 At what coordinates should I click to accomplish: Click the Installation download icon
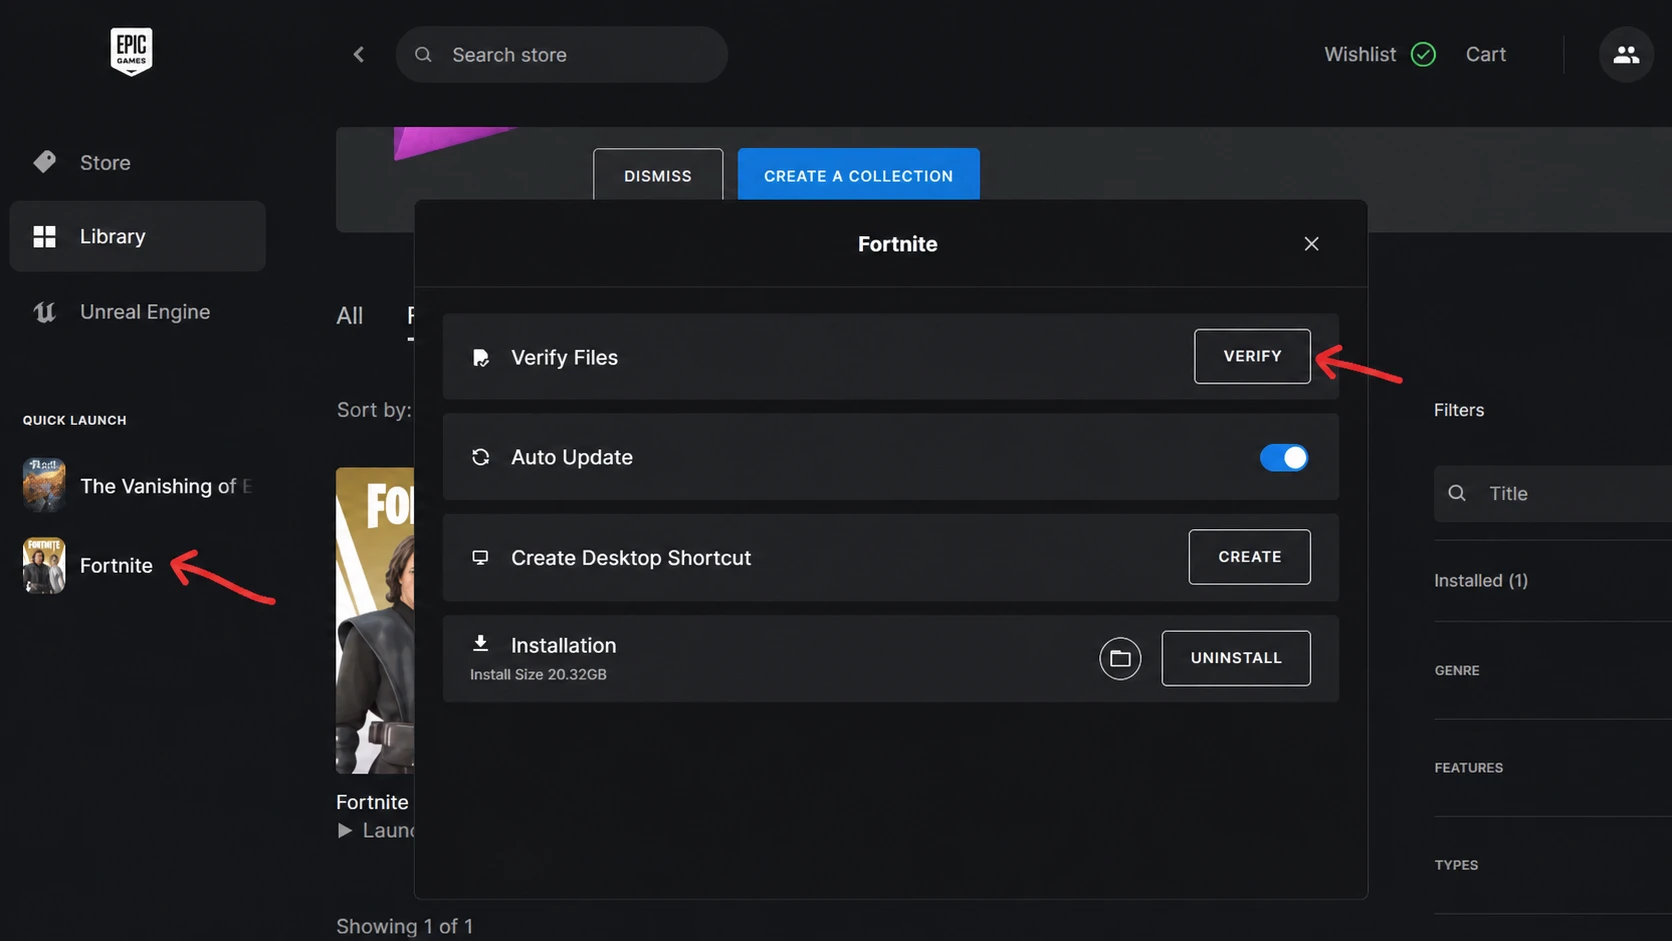(x=480, y=643)
